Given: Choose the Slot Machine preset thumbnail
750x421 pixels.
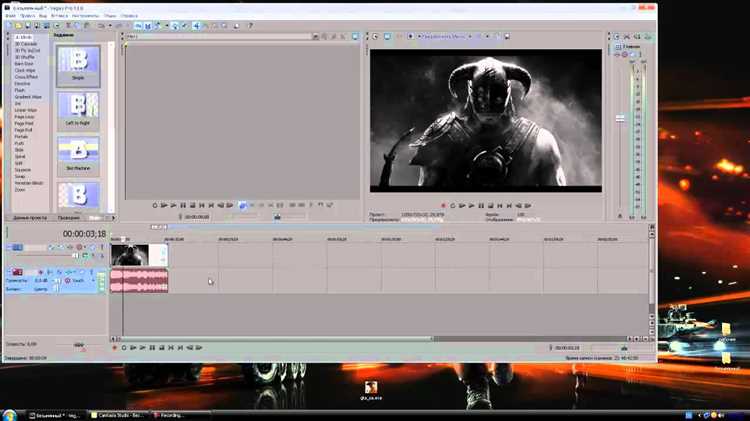Looking at the screenshot, I should [78, 155].
